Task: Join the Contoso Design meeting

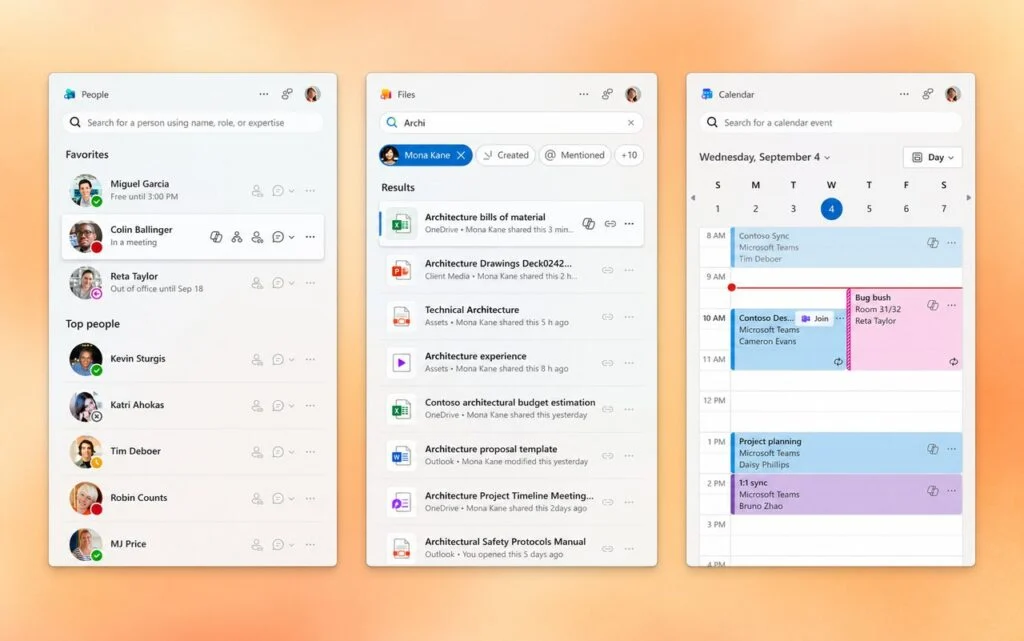Action: point(815,319)
